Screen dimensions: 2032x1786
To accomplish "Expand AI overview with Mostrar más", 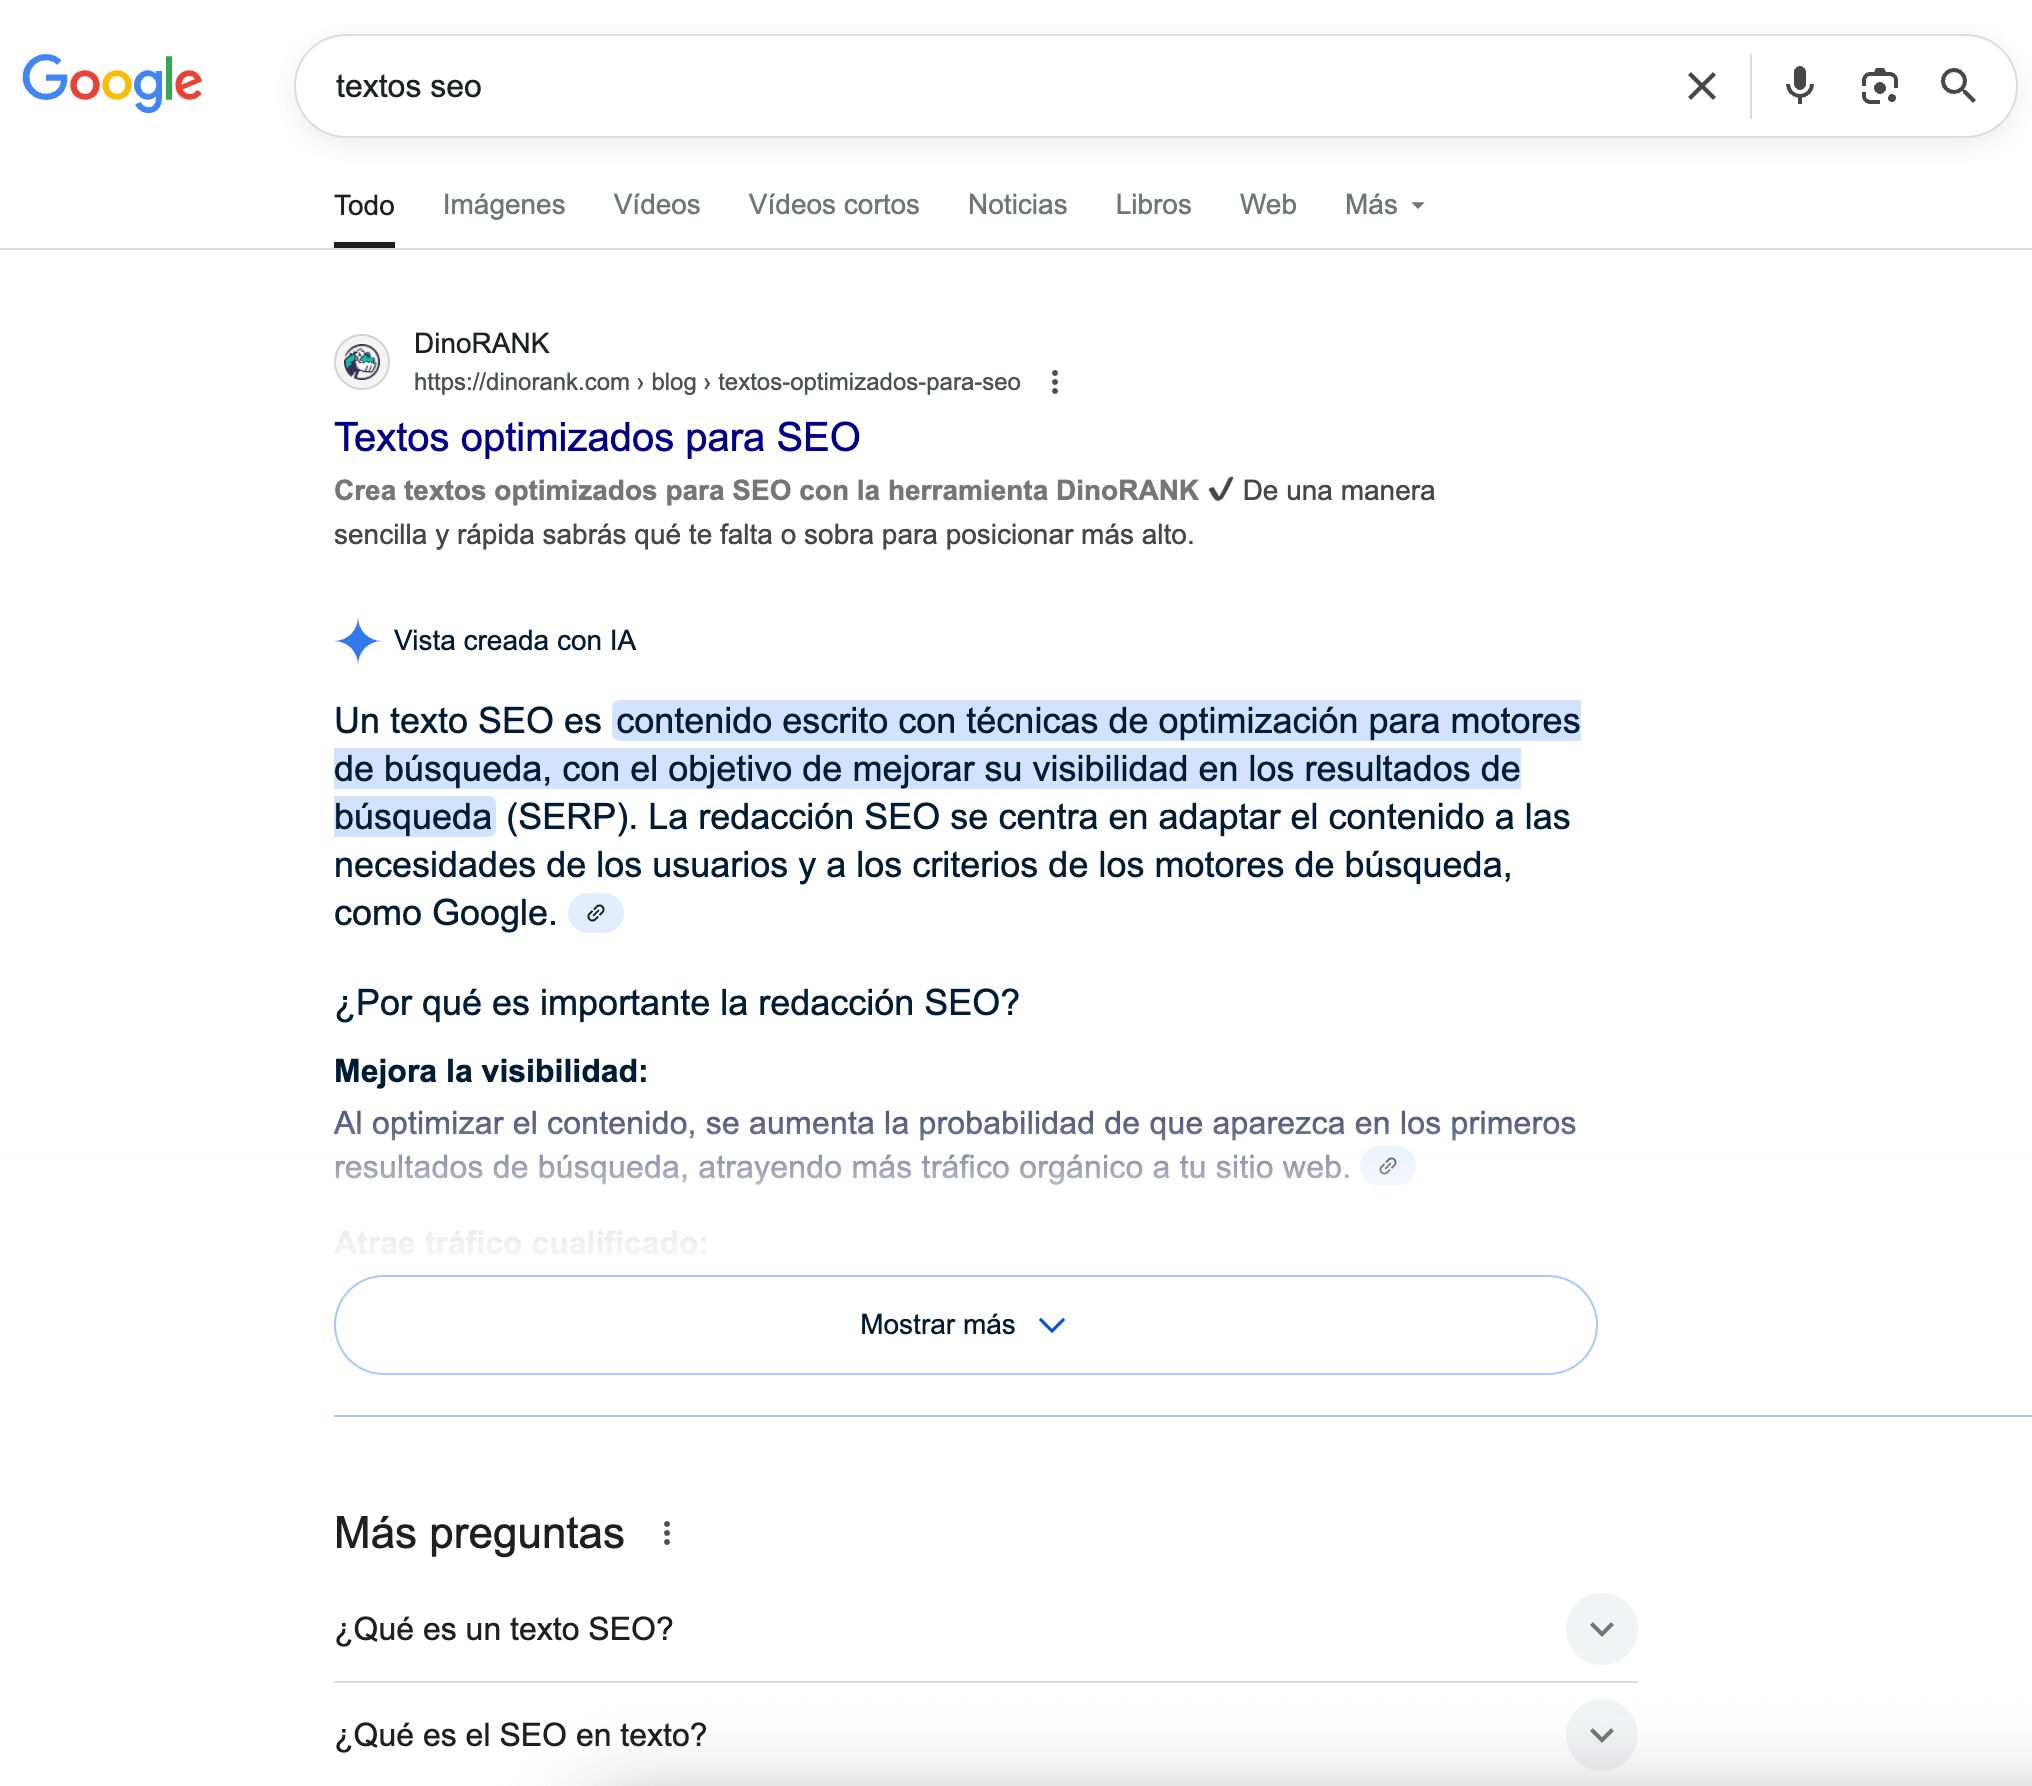I will click(965, 1325).
